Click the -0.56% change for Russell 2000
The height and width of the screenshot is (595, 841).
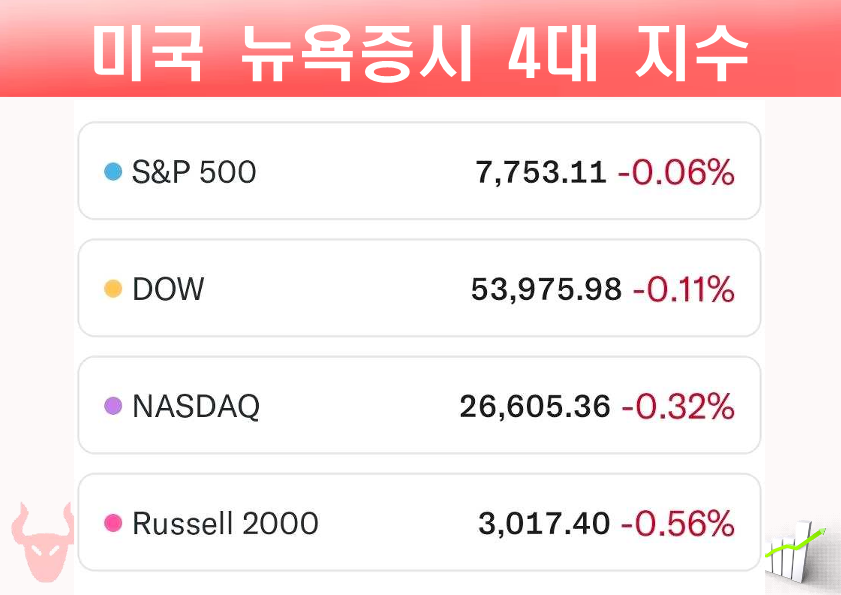(677, 523)
